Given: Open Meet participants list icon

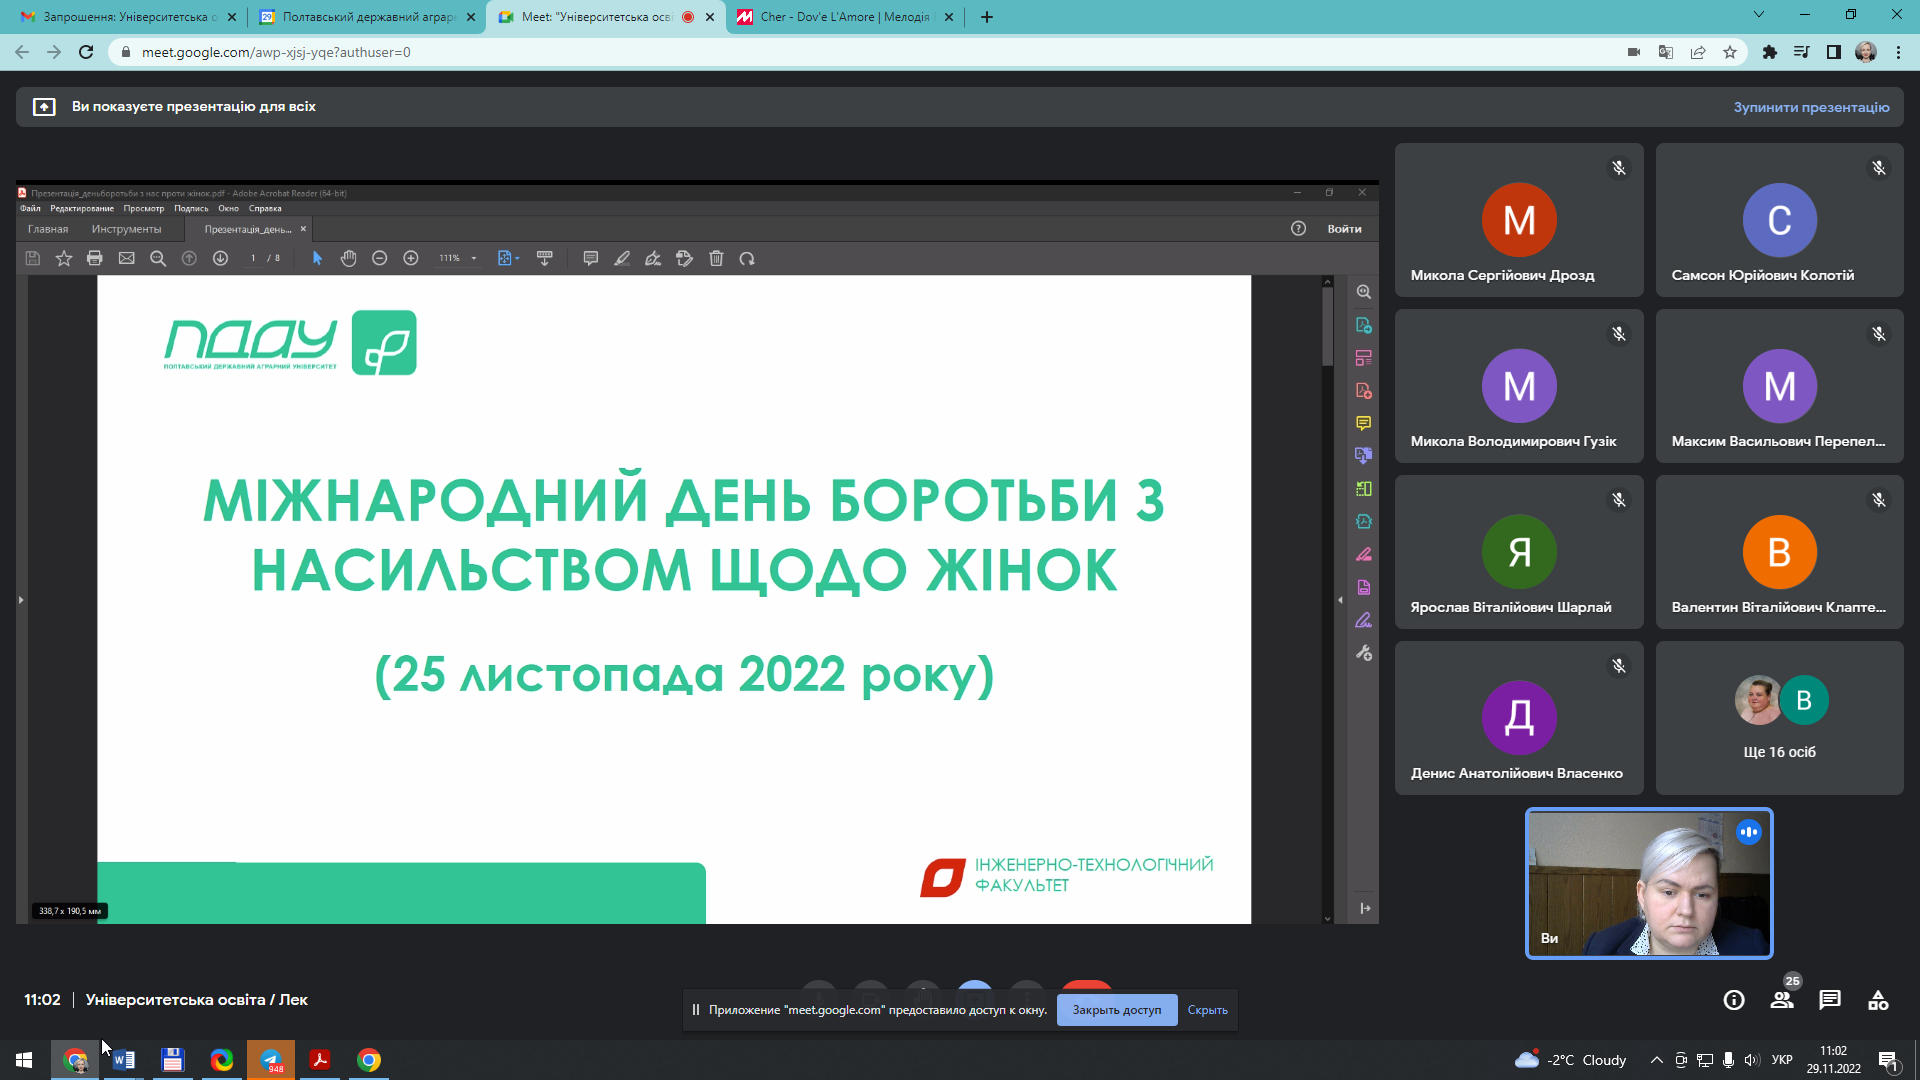Looking at the screenshot, I should (1782, 1000).
